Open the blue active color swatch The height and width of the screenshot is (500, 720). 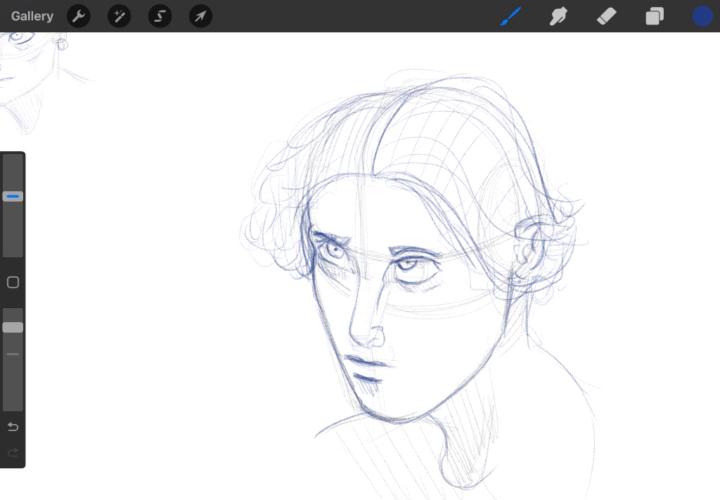[703, 16]
